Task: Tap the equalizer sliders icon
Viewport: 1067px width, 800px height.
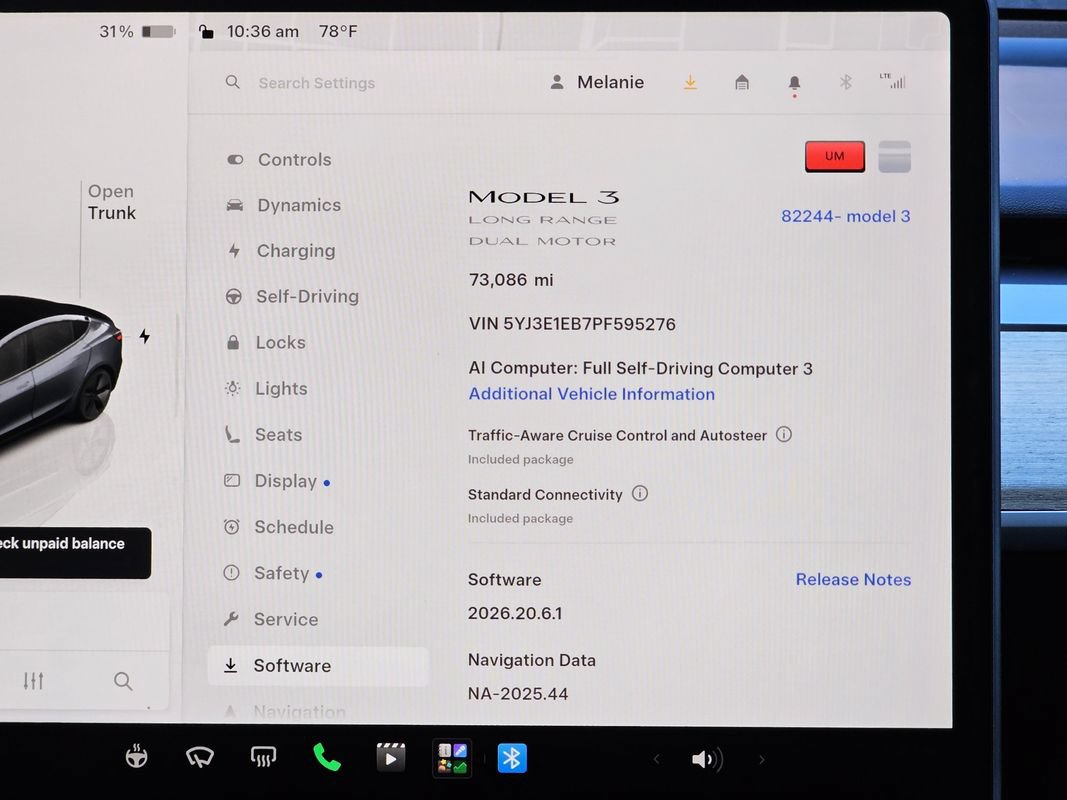Action: [33, 680]
